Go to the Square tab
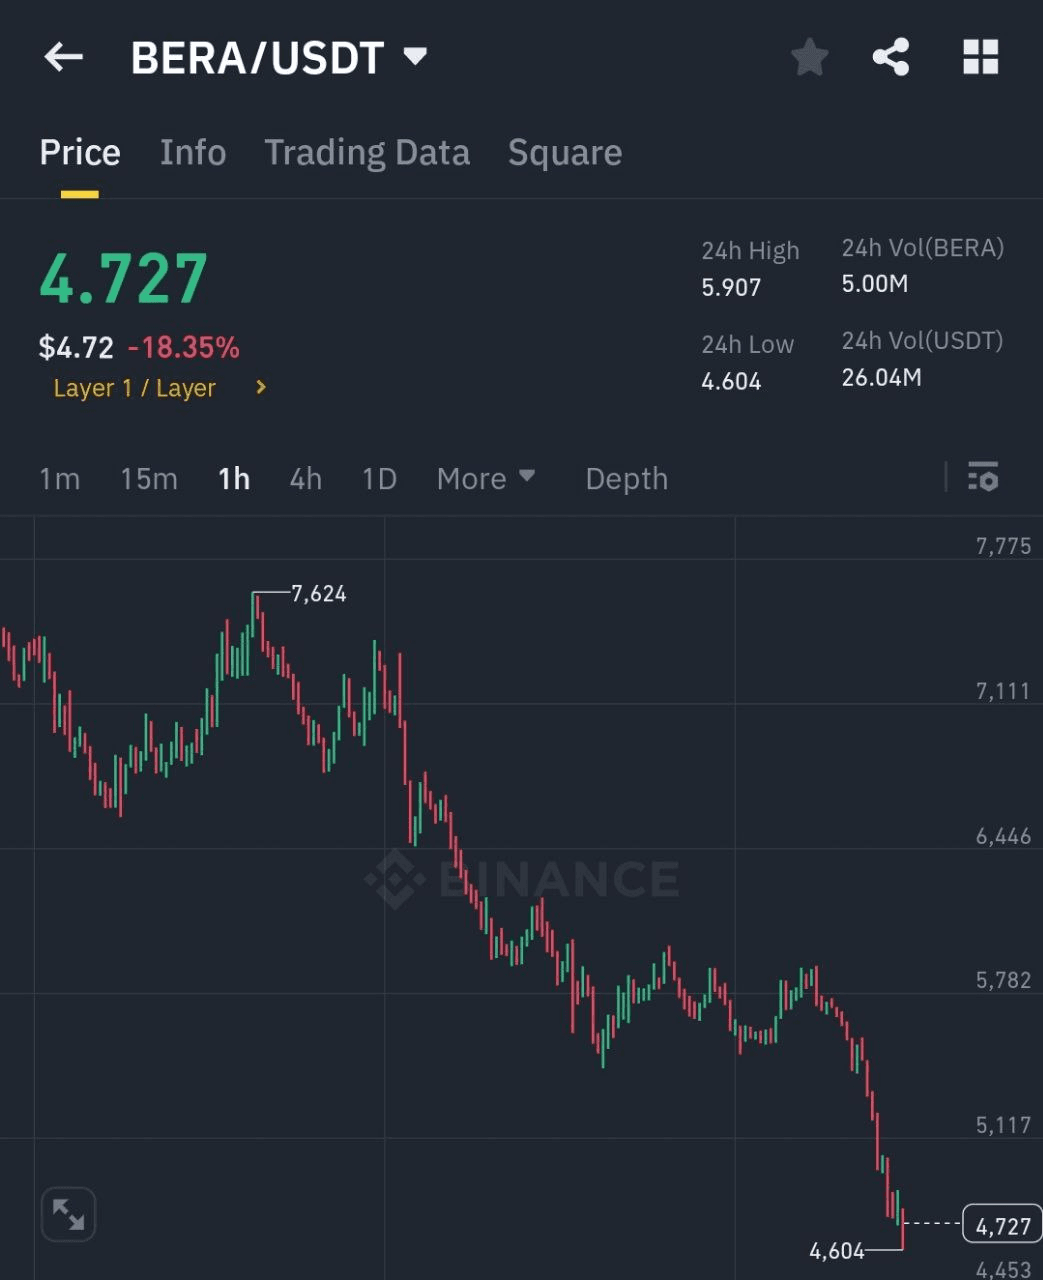The image size is (1043, 1280). tap(565, 153)
